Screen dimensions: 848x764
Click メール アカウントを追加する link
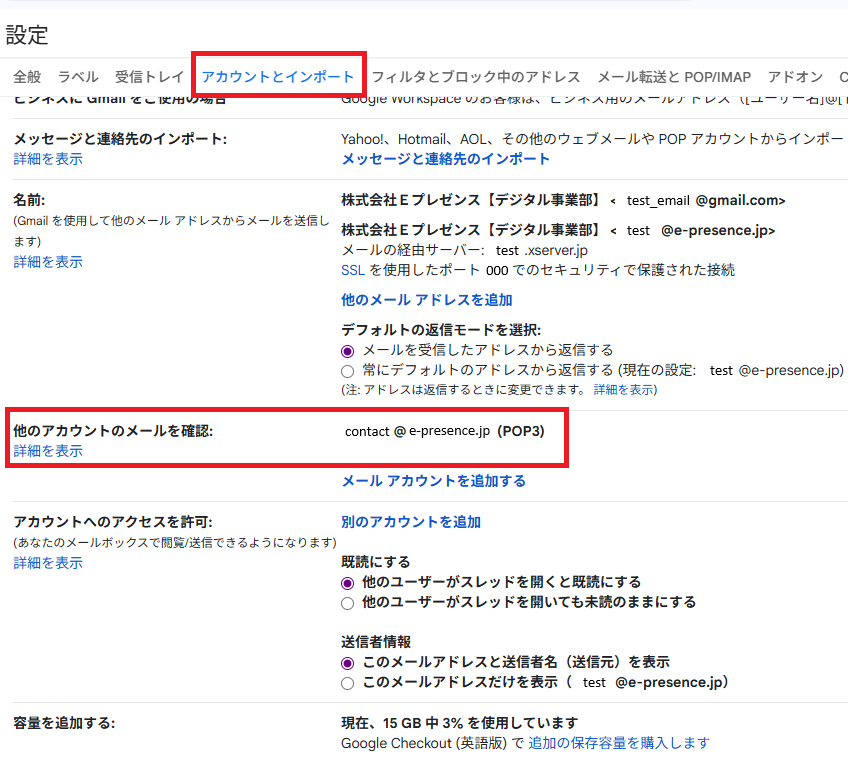(433, 481)
